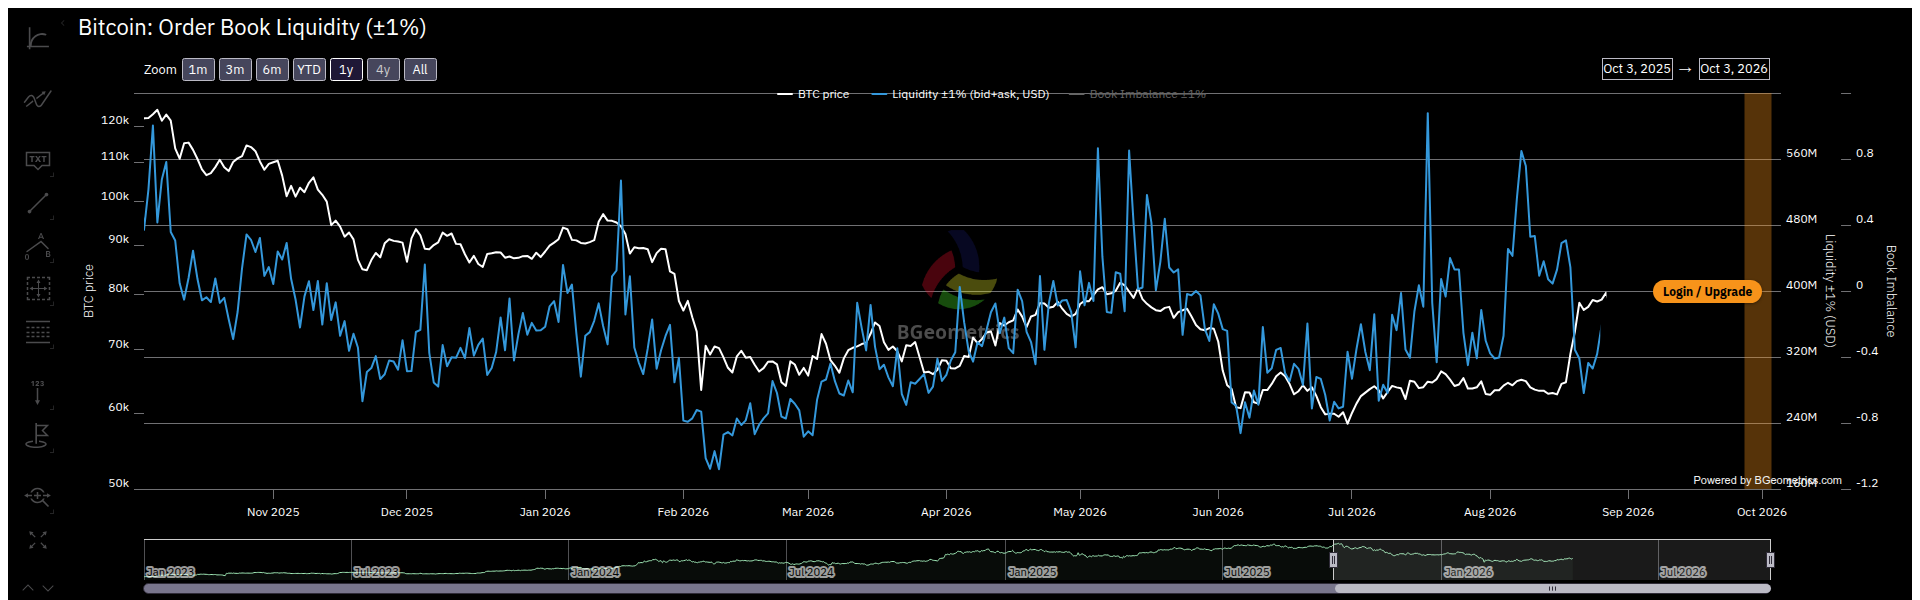Screen dimensions: 1920x600
Task: Click the 120k BTC price axis label
Action: pyautogui.click(x=115, y=120)
